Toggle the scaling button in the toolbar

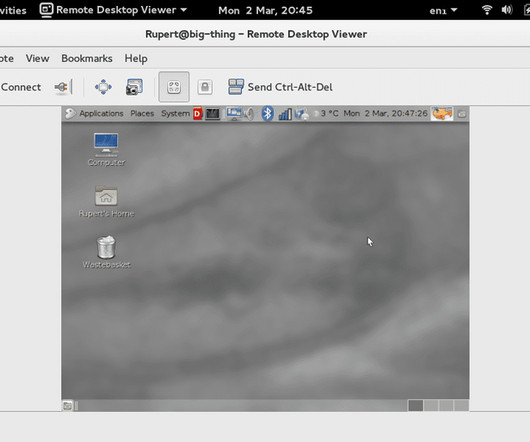(x=174, y=87)
